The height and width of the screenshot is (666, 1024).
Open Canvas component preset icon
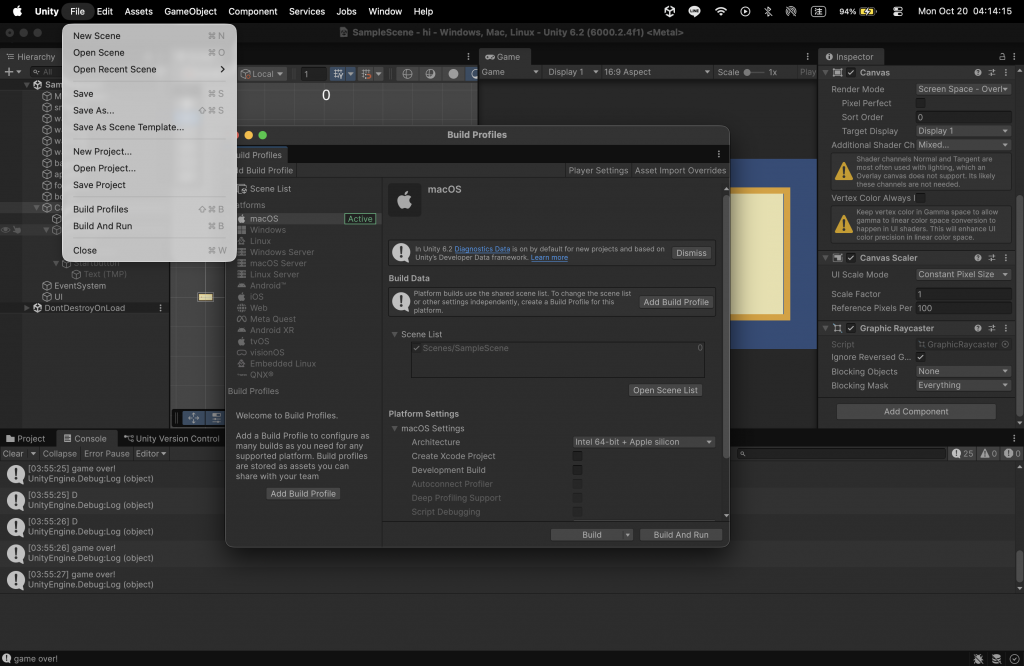click(x=991, y=72)
